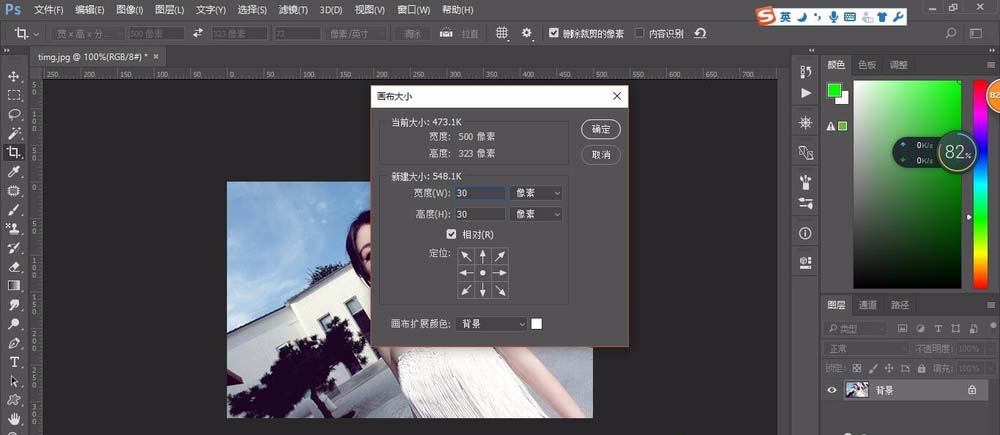Select the Hand tool
Viewport: 1000px width, 435px height.
(14, 417)
